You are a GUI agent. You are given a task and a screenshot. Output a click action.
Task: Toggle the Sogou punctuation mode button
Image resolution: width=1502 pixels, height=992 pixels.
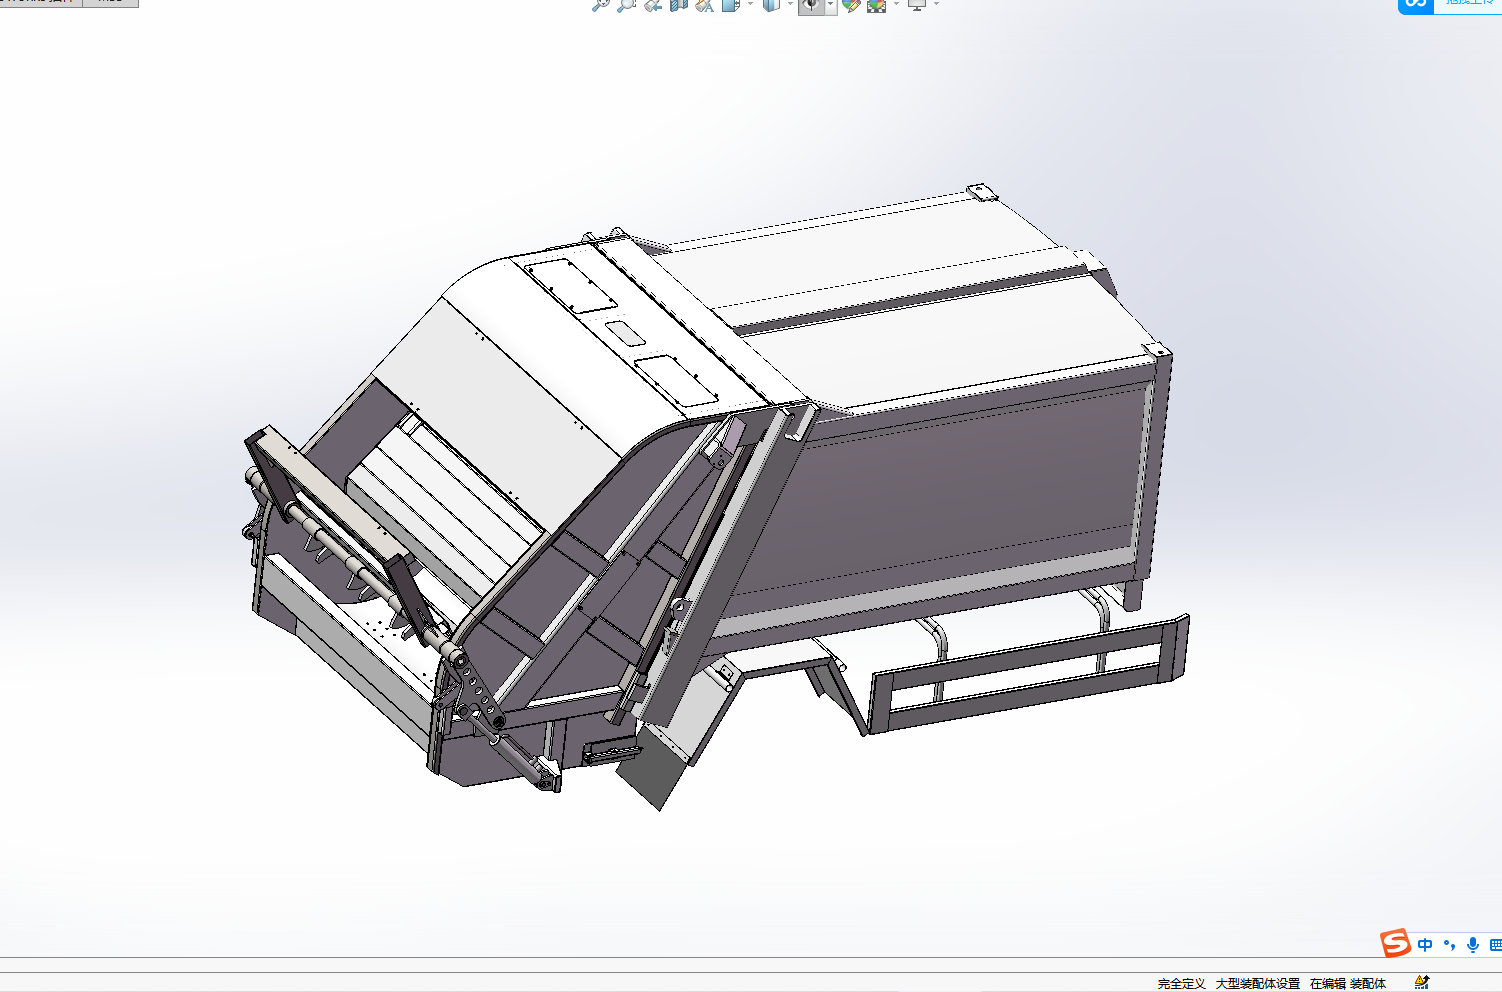[x=1449, y=945]
